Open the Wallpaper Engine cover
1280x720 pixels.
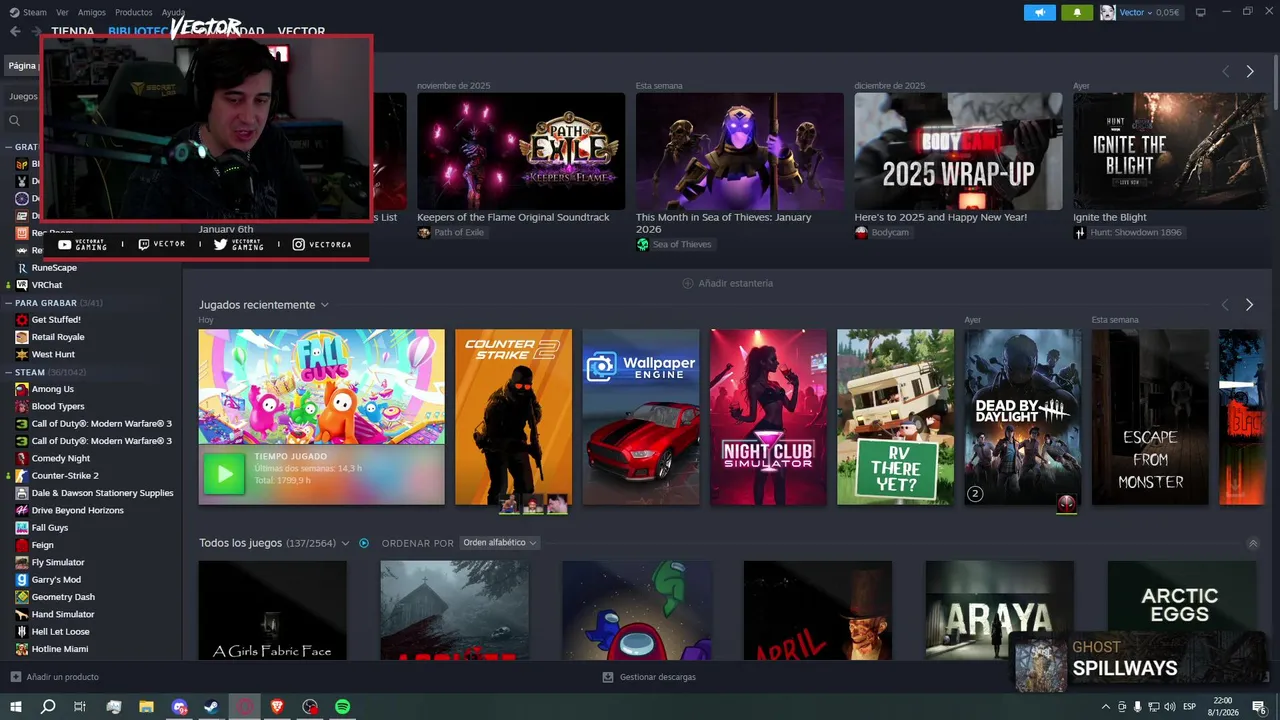point(641,417)
